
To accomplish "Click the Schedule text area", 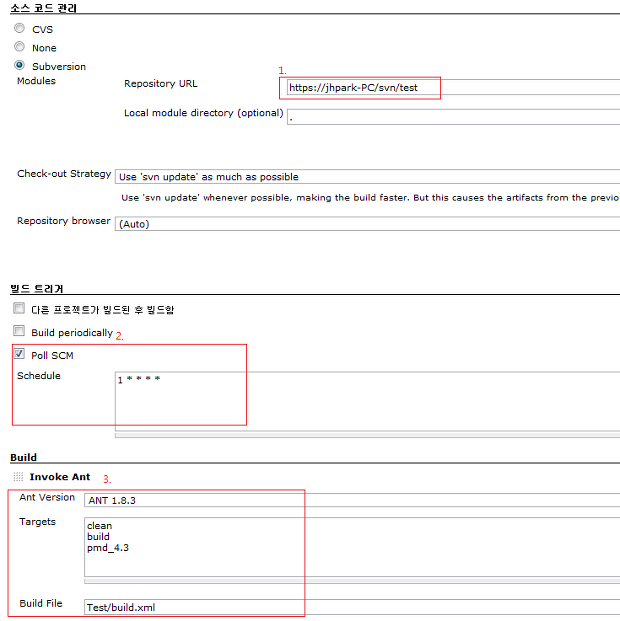I will [367, 401].
